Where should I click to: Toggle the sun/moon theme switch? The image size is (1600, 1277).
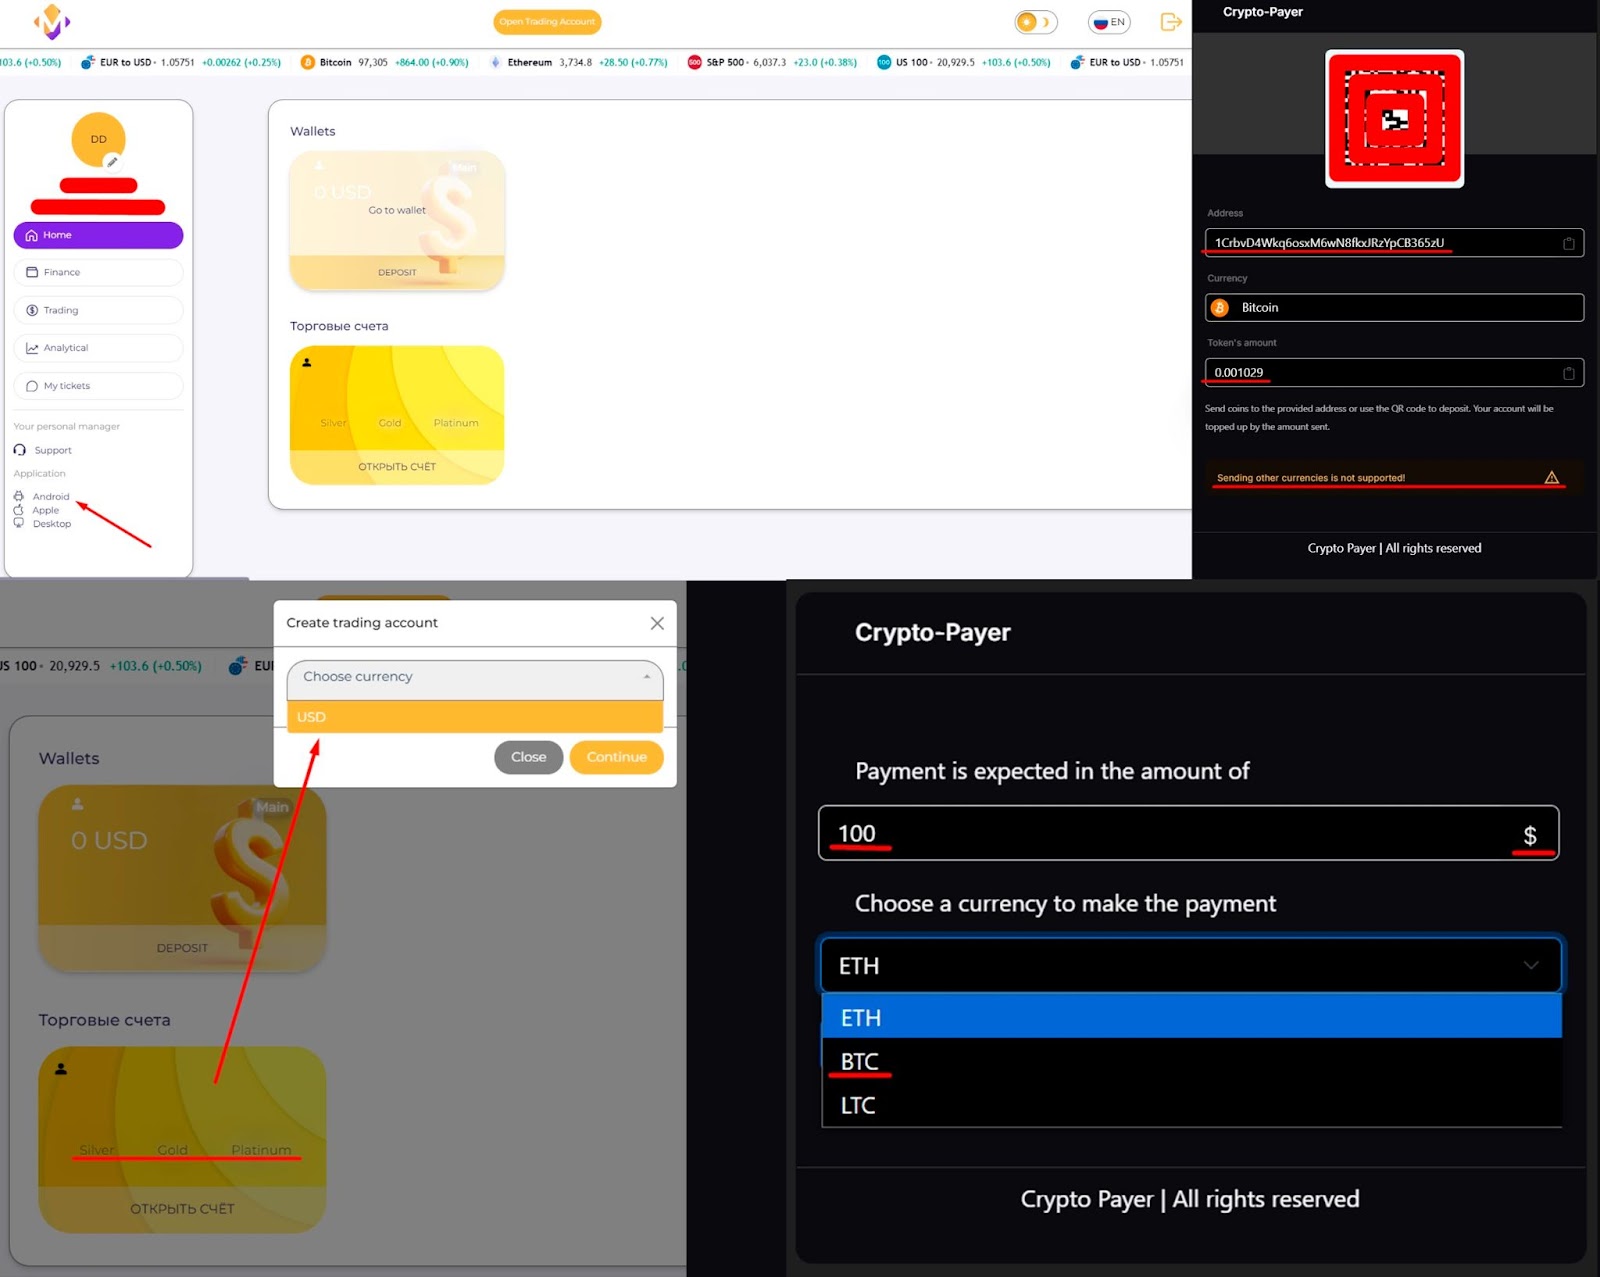coord(1035,22)
